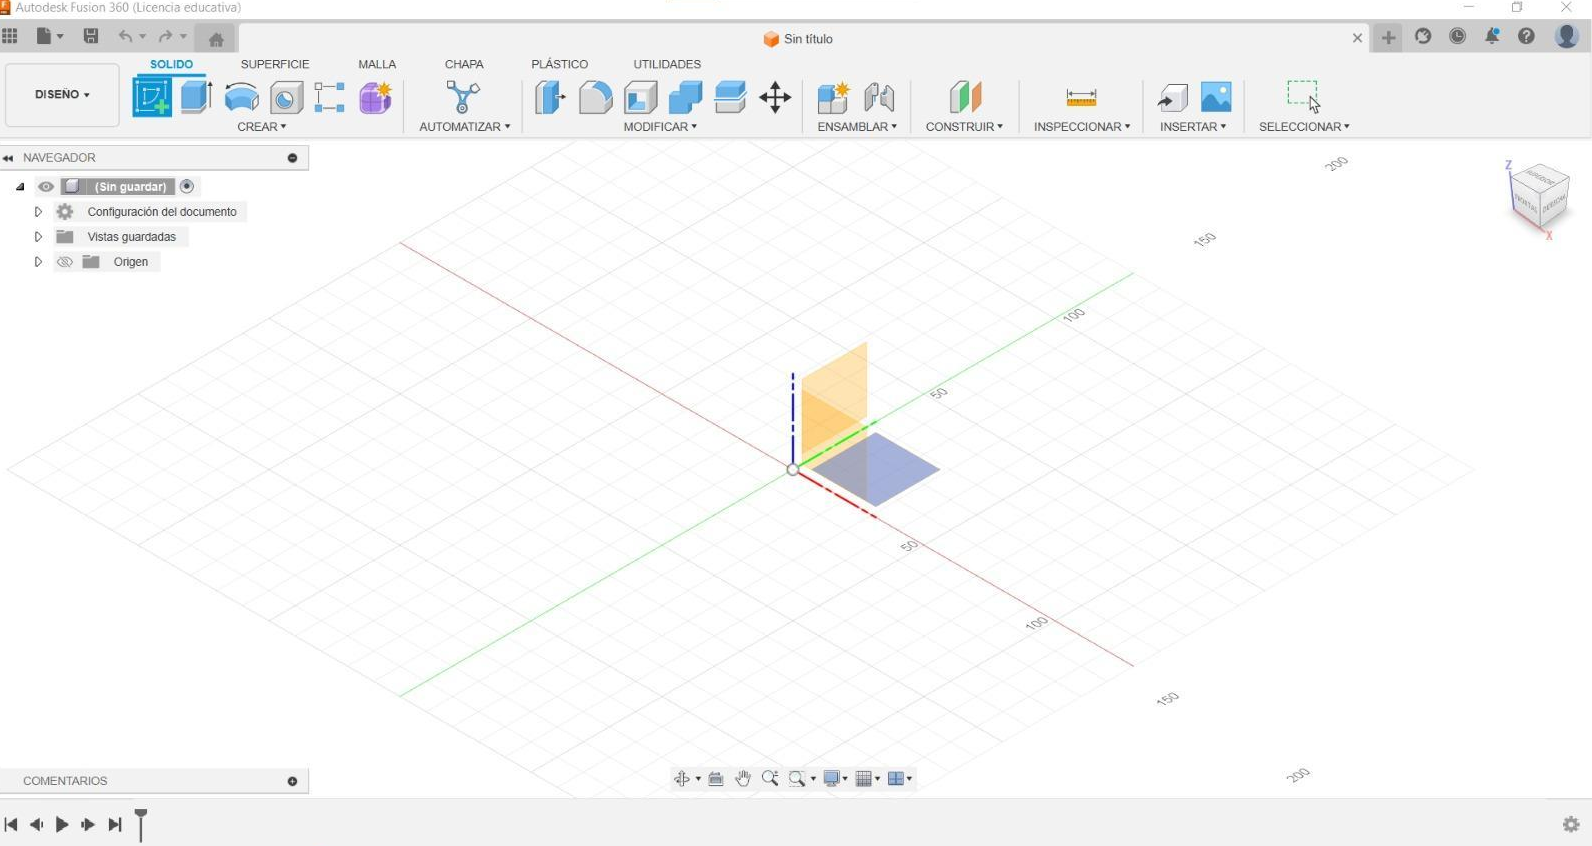Create an Offset Plane

coord(965,98)
